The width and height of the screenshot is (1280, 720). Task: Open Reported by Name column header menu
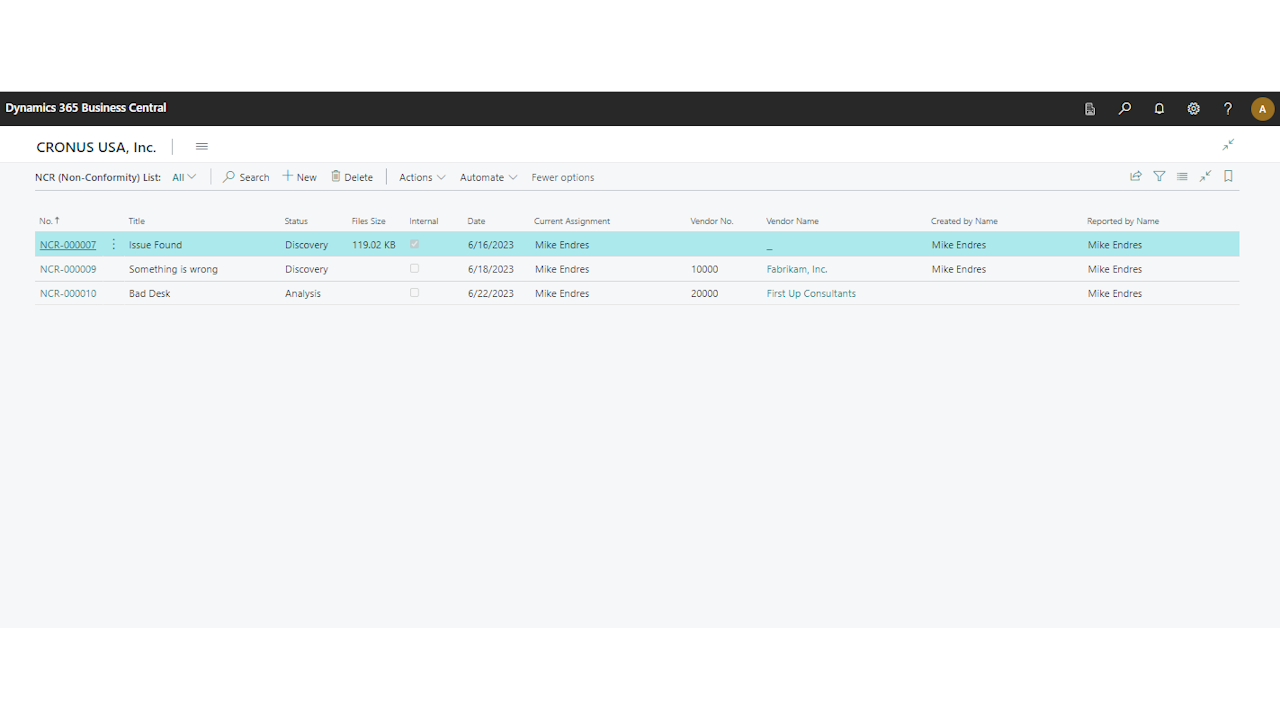tap(1123, 221)
